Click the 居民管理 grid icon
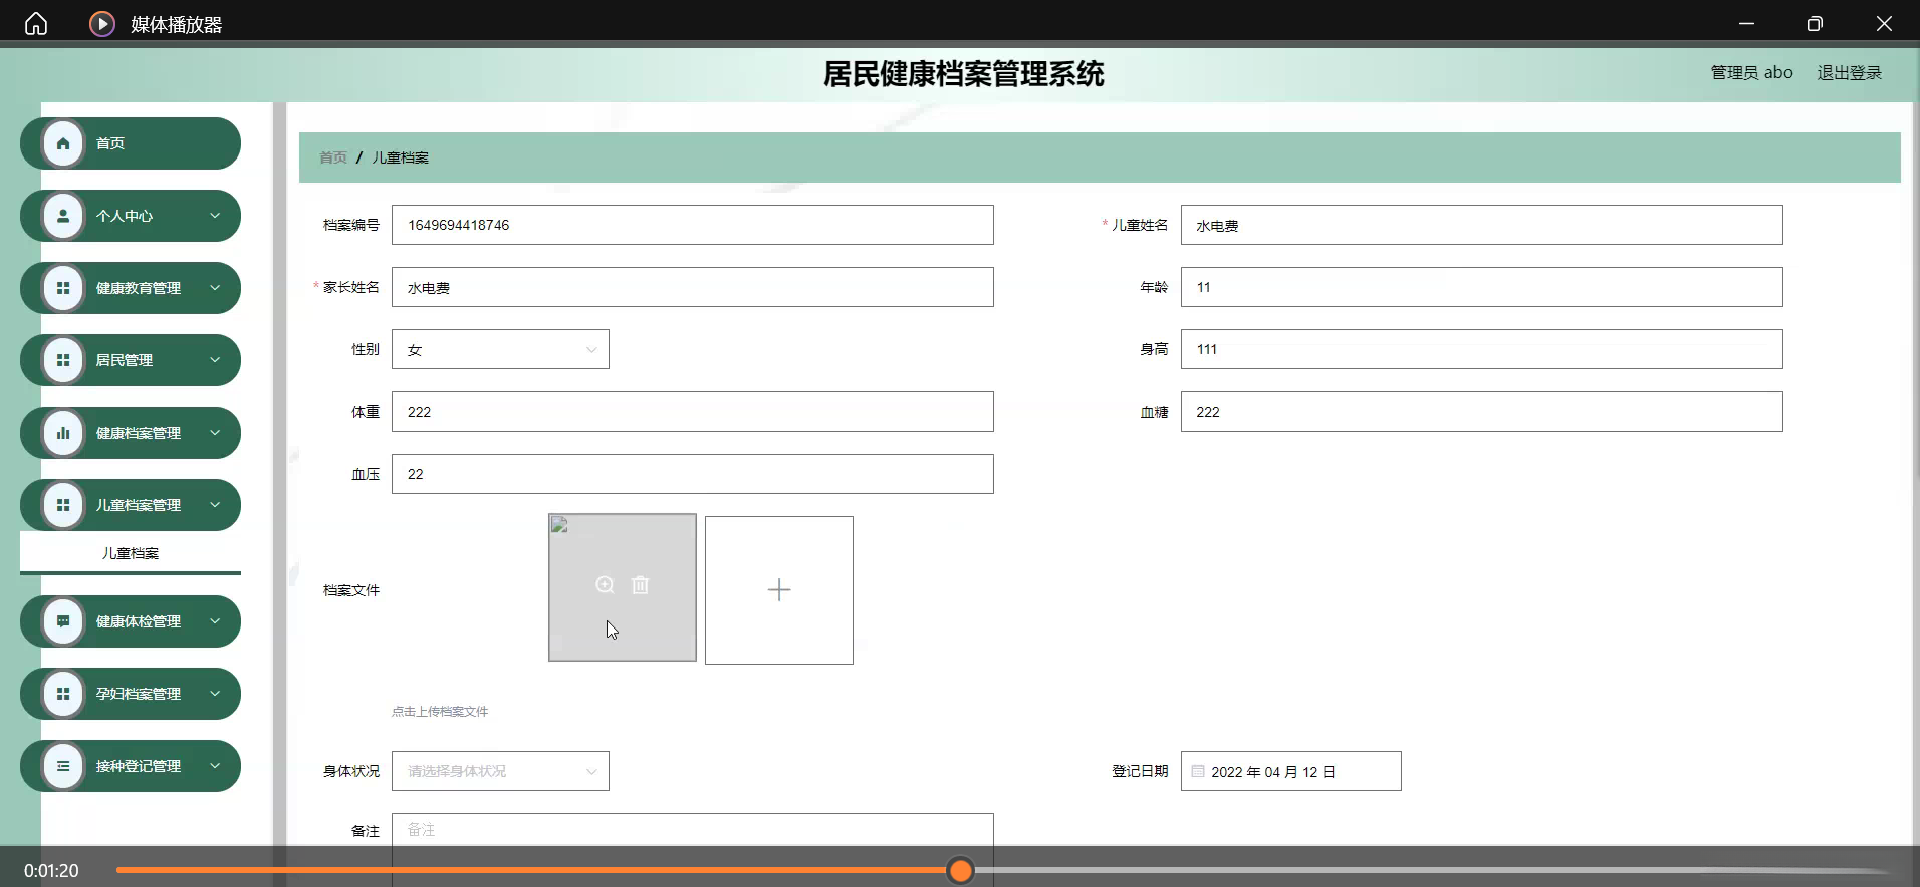 63,360
